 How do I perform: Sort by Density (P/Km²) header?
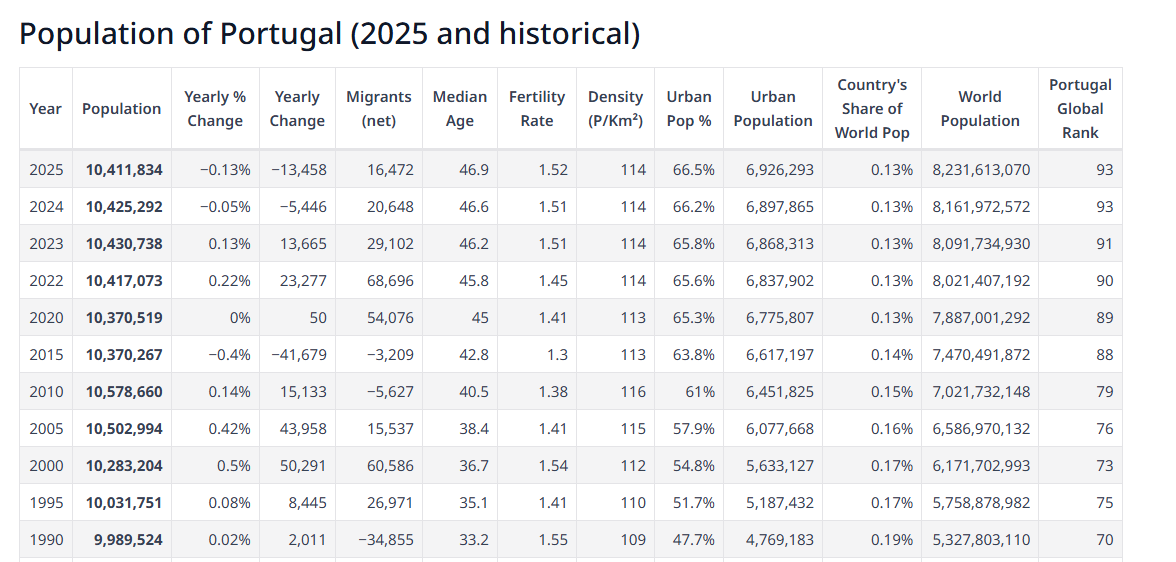[616, 109]
